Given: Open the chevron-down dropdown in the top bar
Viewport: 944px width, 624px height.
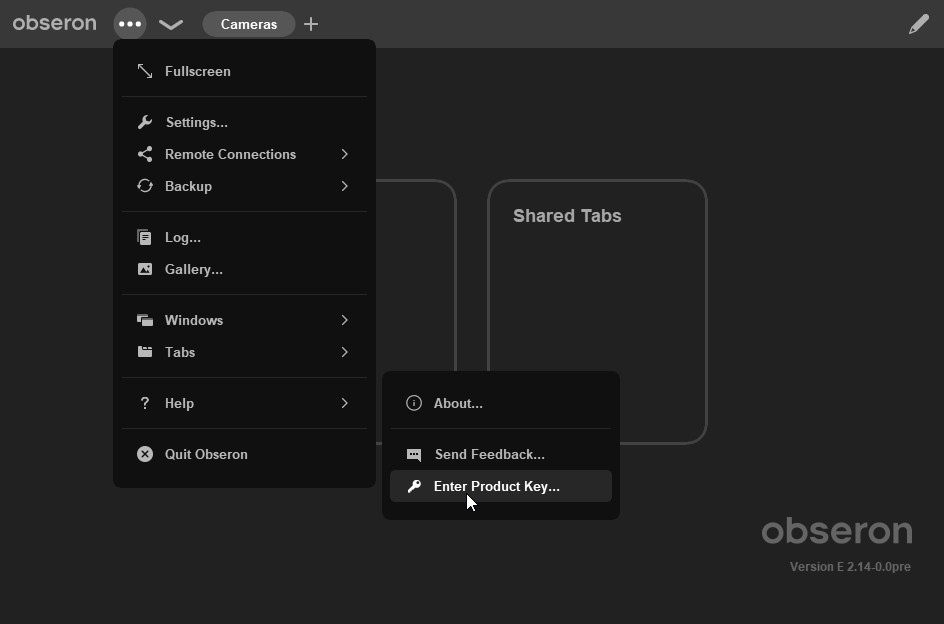Looking at the screenshot, I should coord(171,25).
